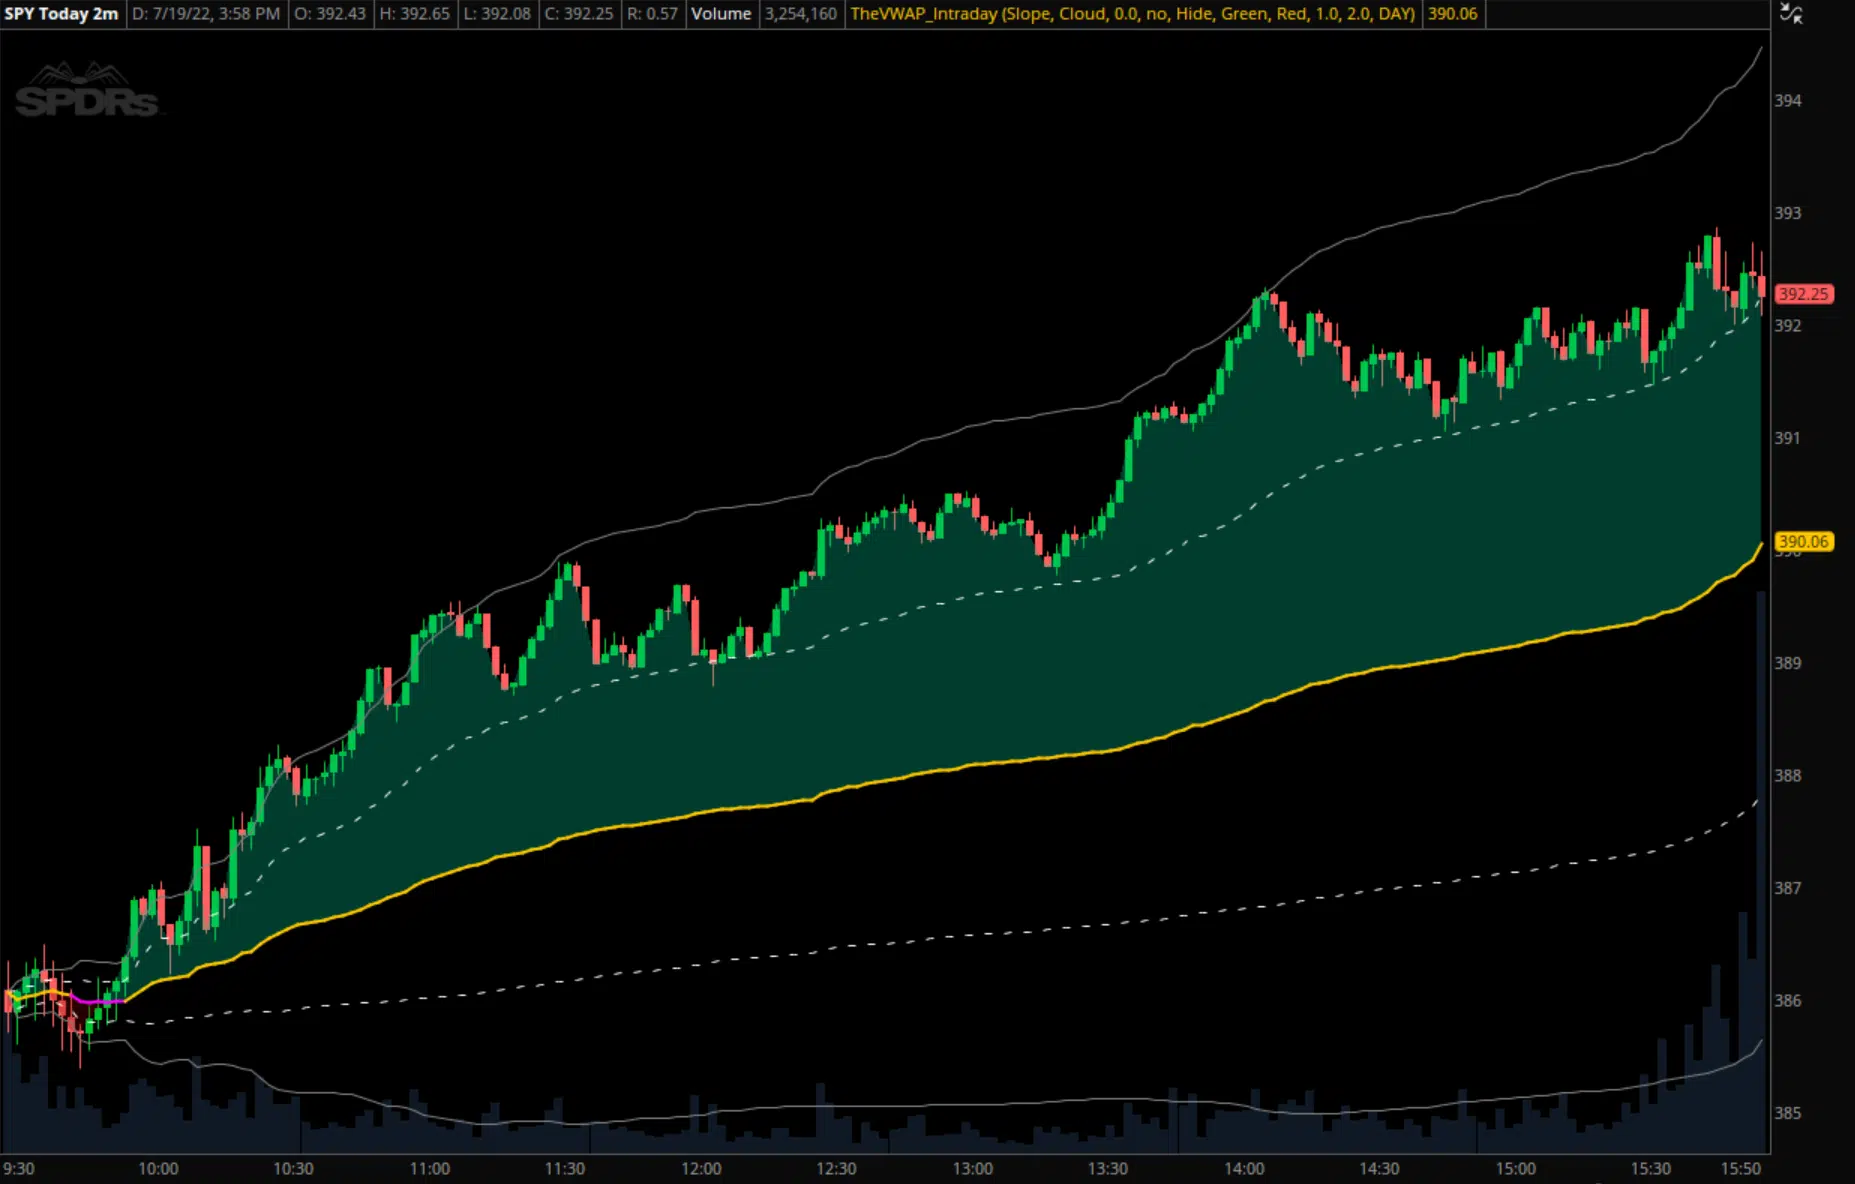The width and height of the screenshot is (1855, 1184).
Task: Click the 10:00 time axis label
Action: [x=158, y=1168]
